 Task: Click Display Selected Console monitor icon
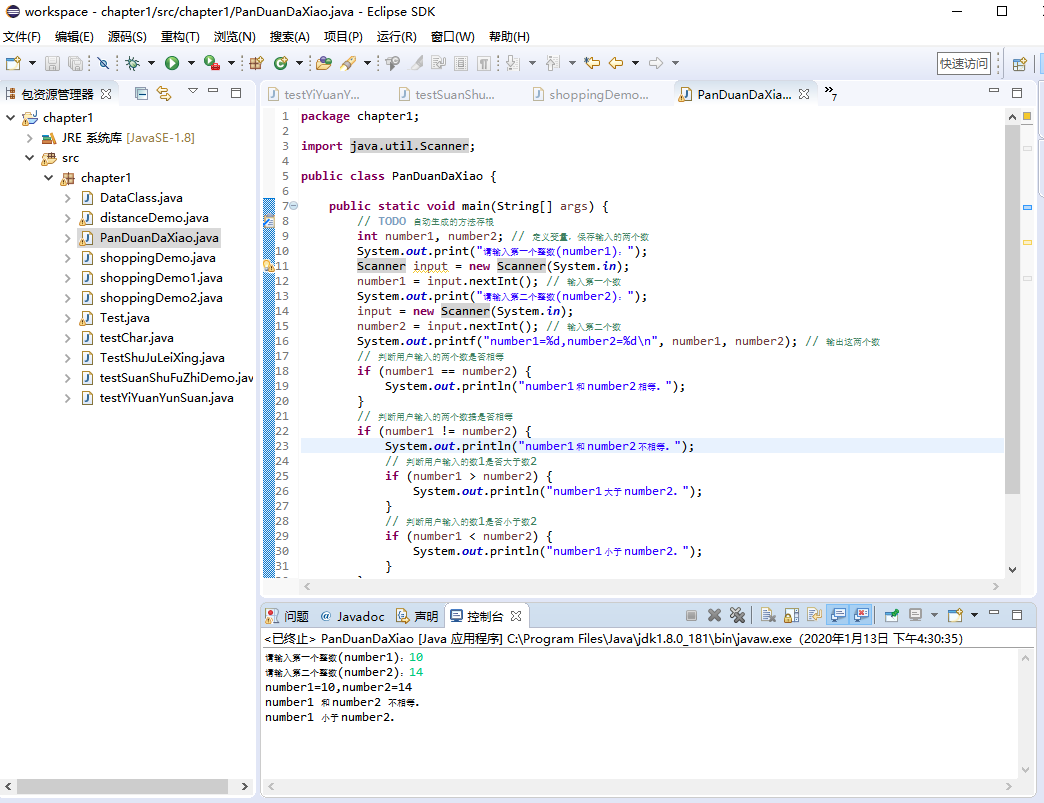916,615
